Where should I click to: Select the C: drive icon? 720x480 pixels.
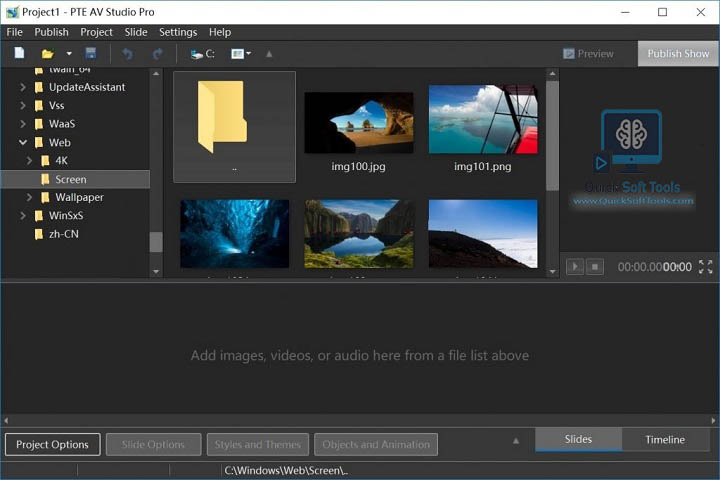tap(203, 54)
